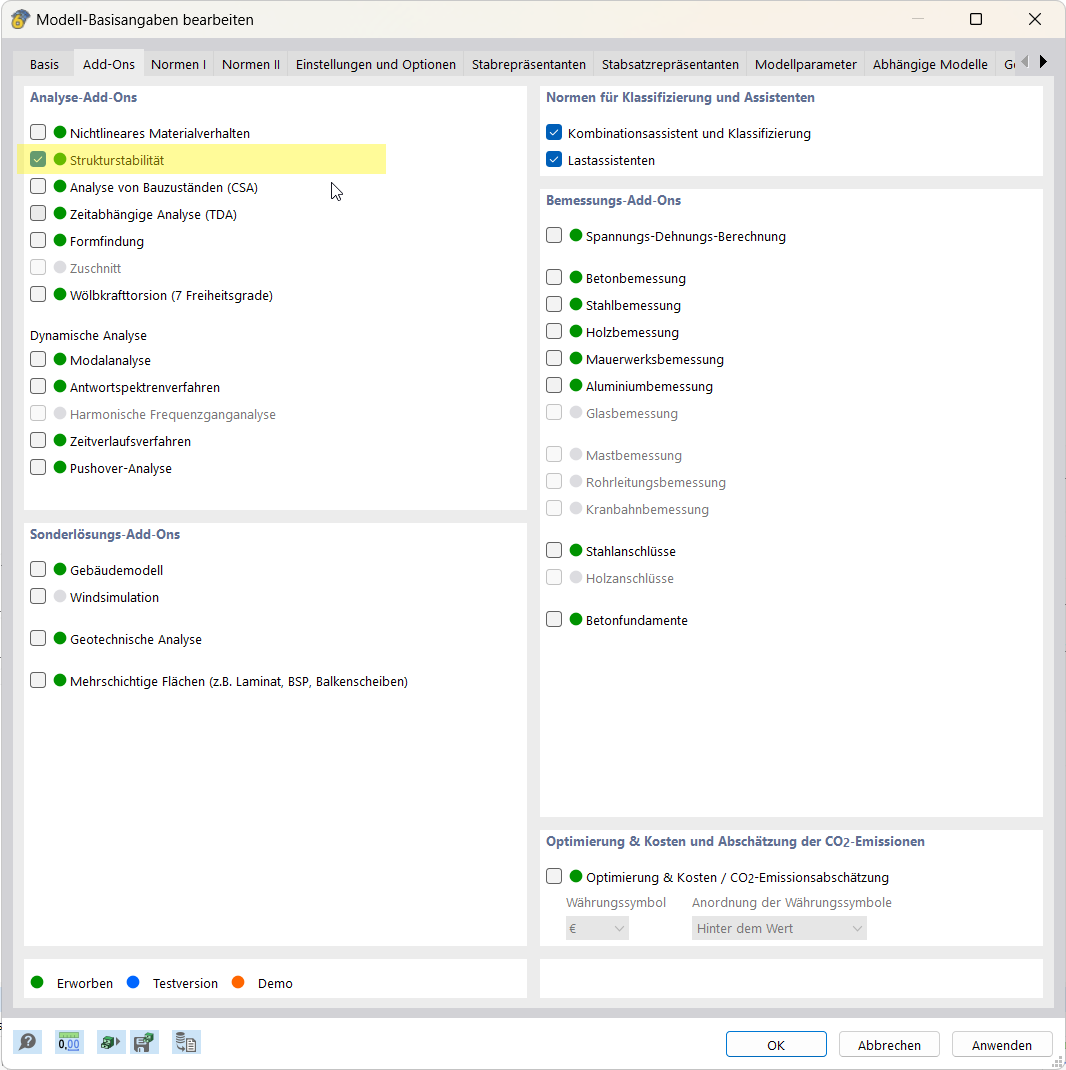Click the Sonderlösungs-Add-Ons heading

(105, 534)
